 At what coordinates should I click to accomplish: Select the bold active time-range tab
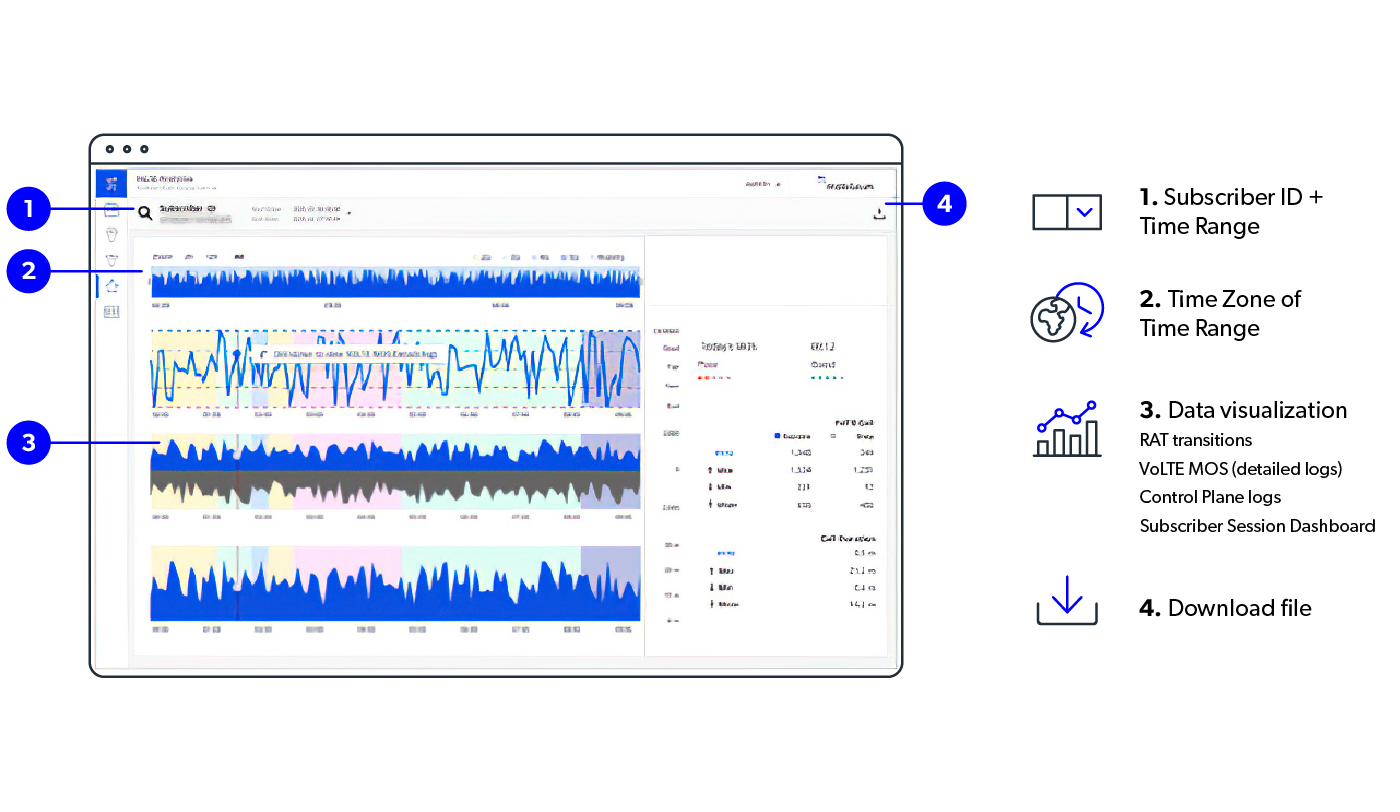click(x=239, y=257)
